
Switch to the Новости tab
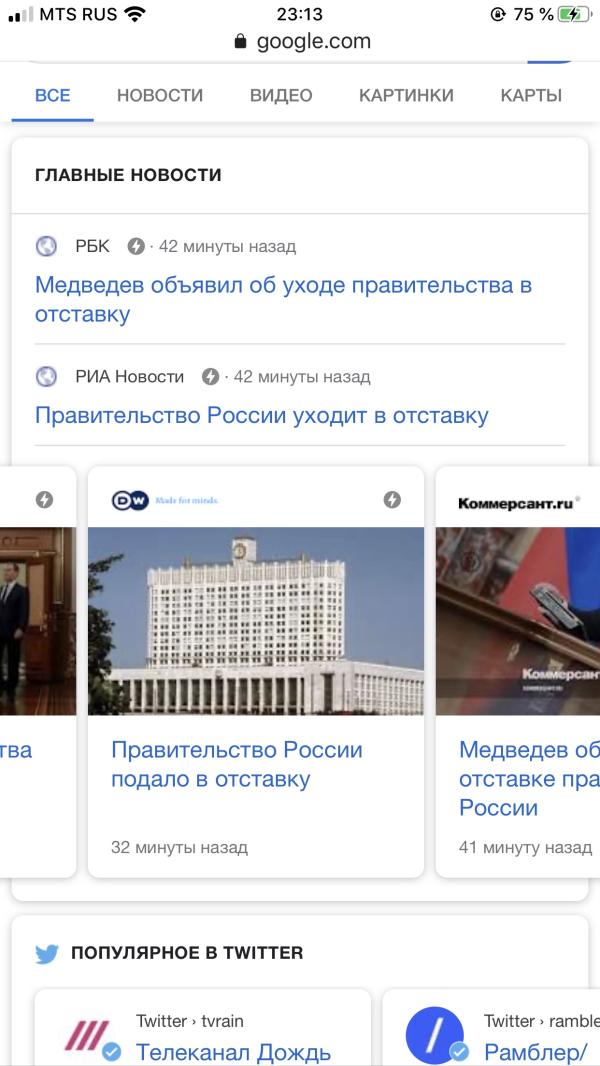coord(160,95)
